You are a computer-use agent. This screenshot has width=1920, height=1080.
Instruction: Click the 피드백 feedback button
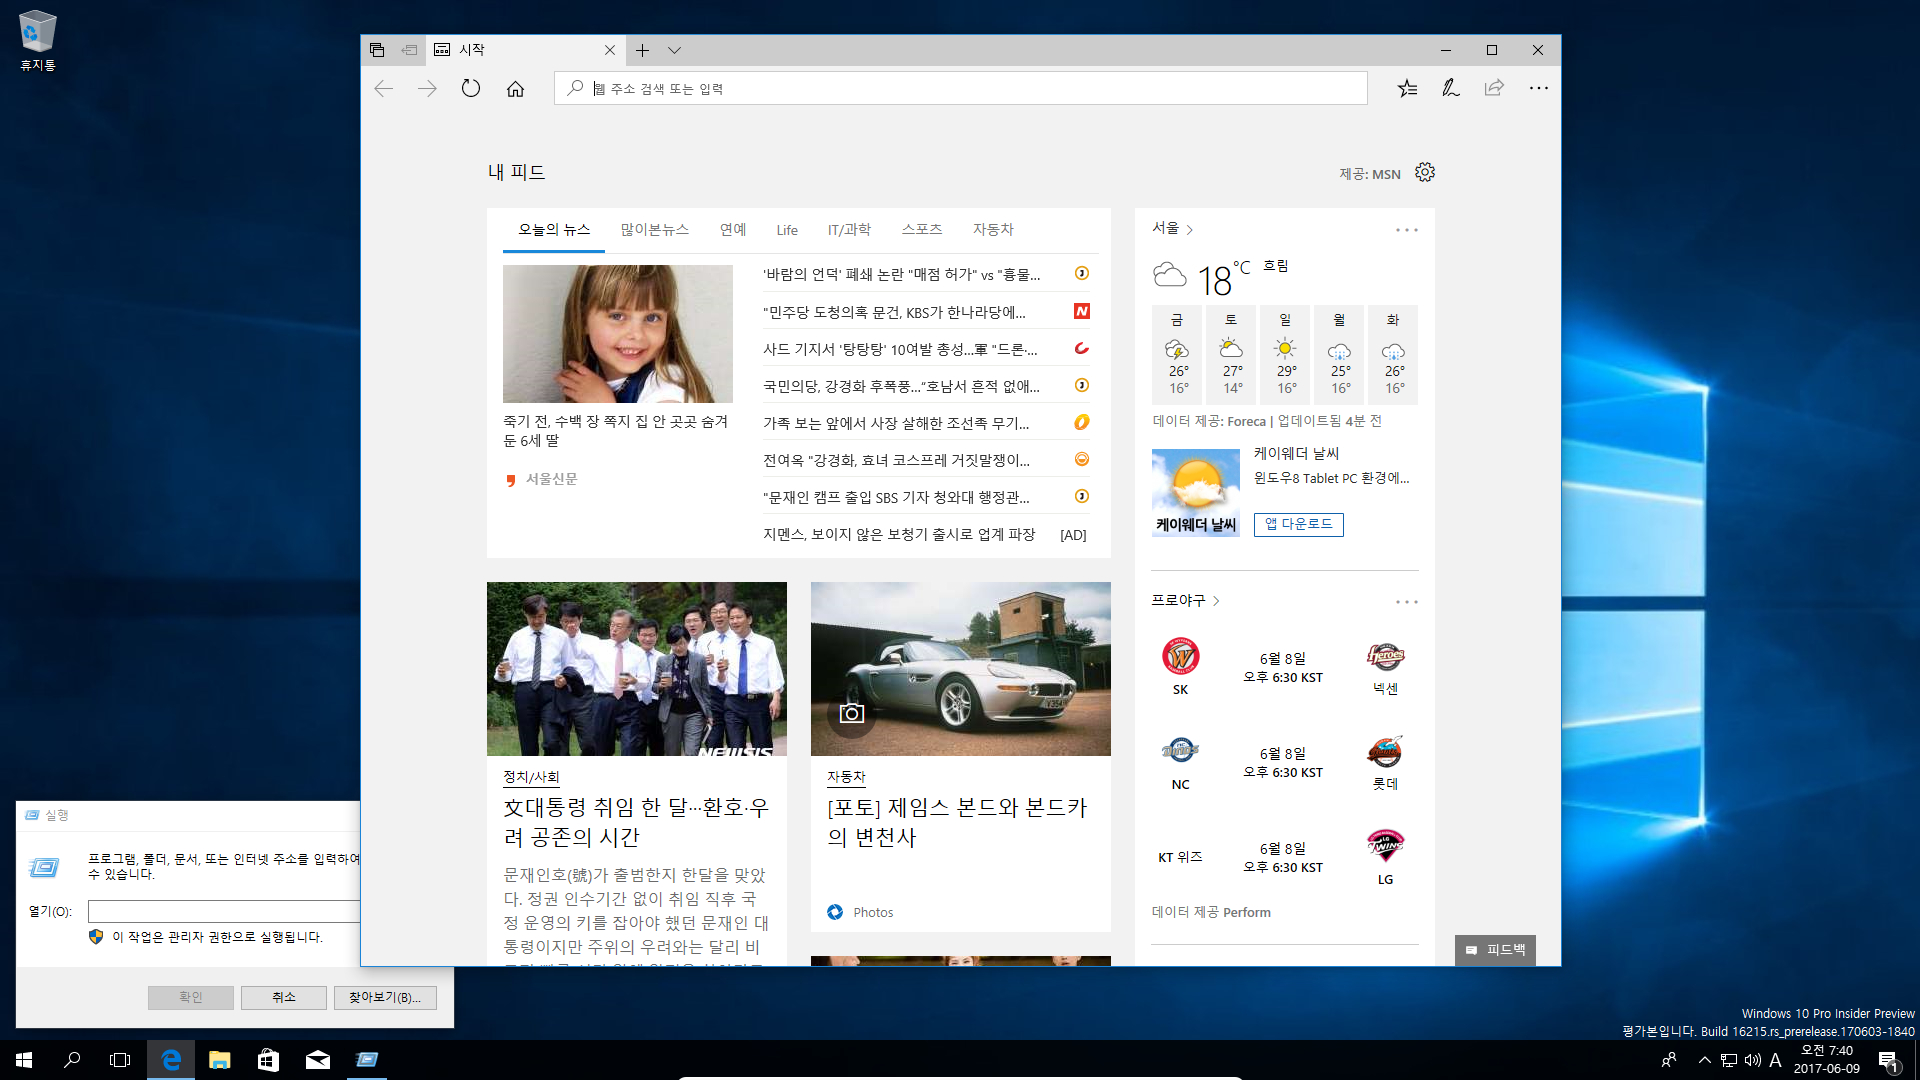pyautogui.click(x=1496, y=950)
